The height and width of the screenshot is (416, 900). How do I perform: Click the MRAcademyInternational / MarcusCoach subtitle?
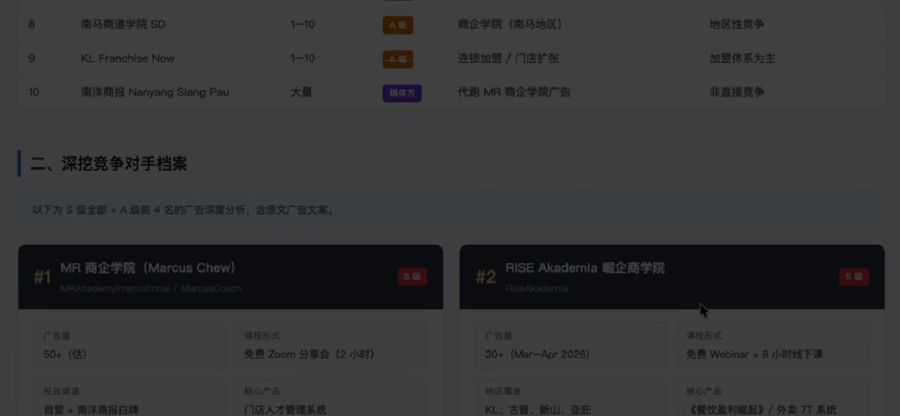click(151, 289)
